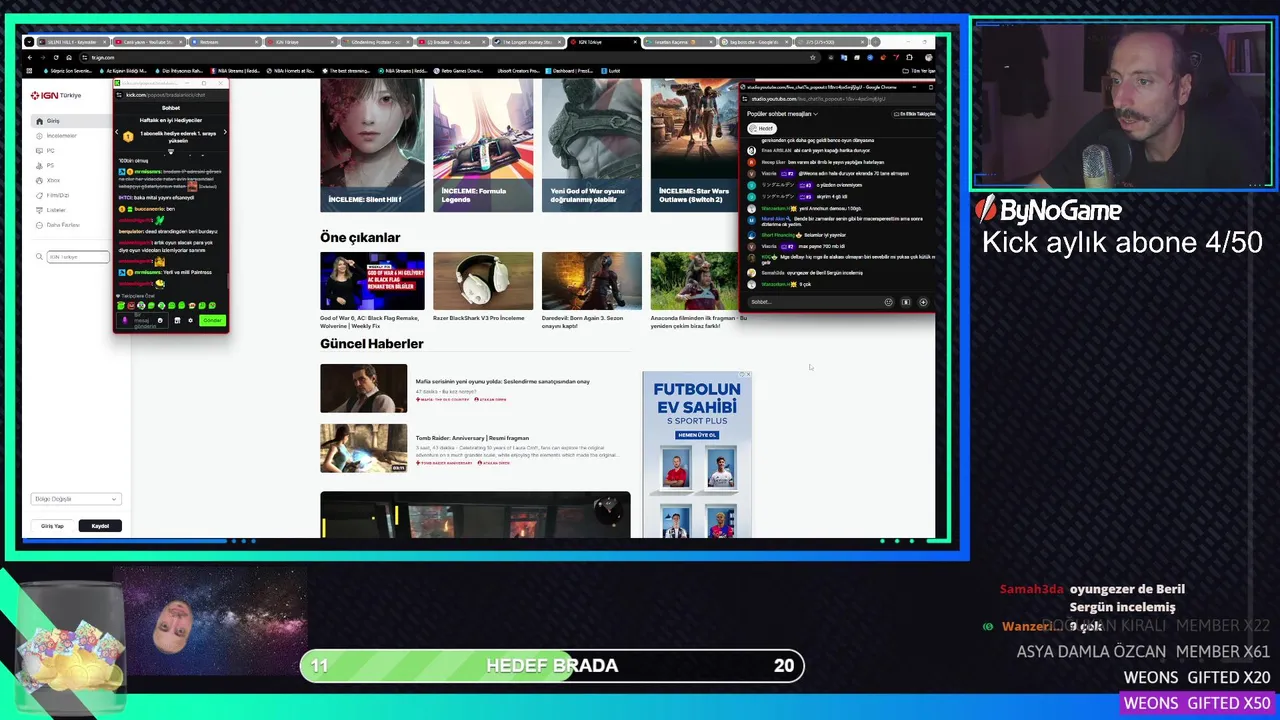Go back with the browser back arrow
Screen dimensions: 1280x720
pos(29,57)
